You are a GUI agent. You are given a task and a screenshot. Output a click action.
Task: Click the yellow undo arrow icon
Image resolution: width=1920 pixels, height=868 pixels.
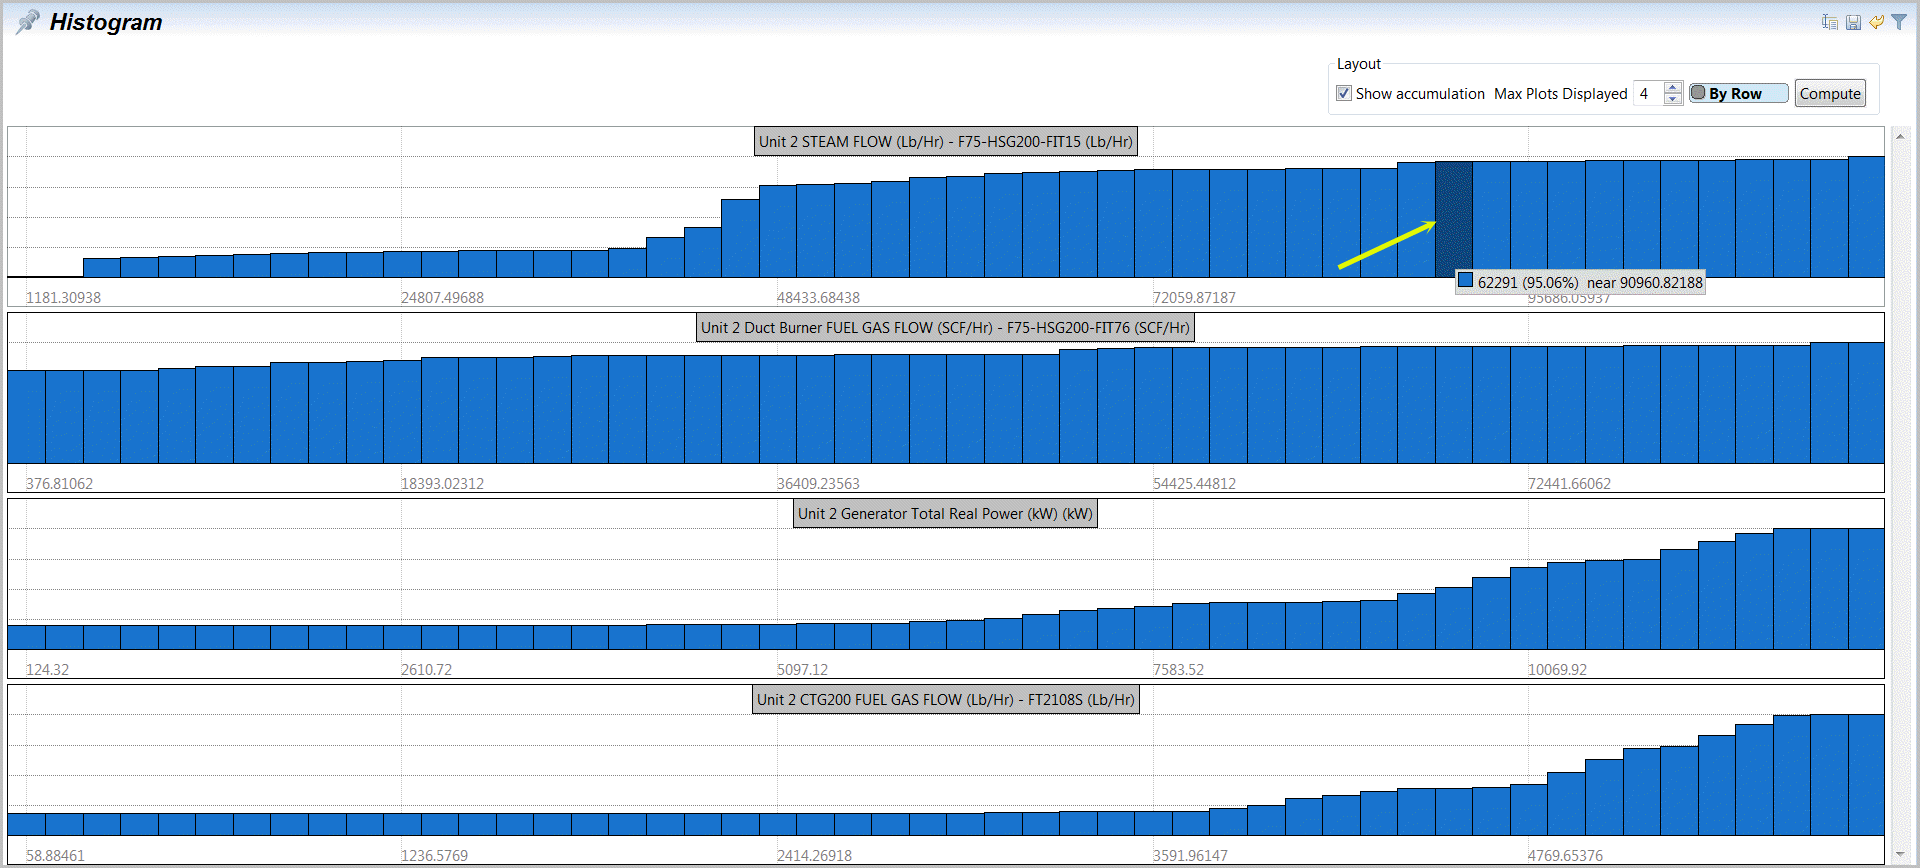point(1876,22)
